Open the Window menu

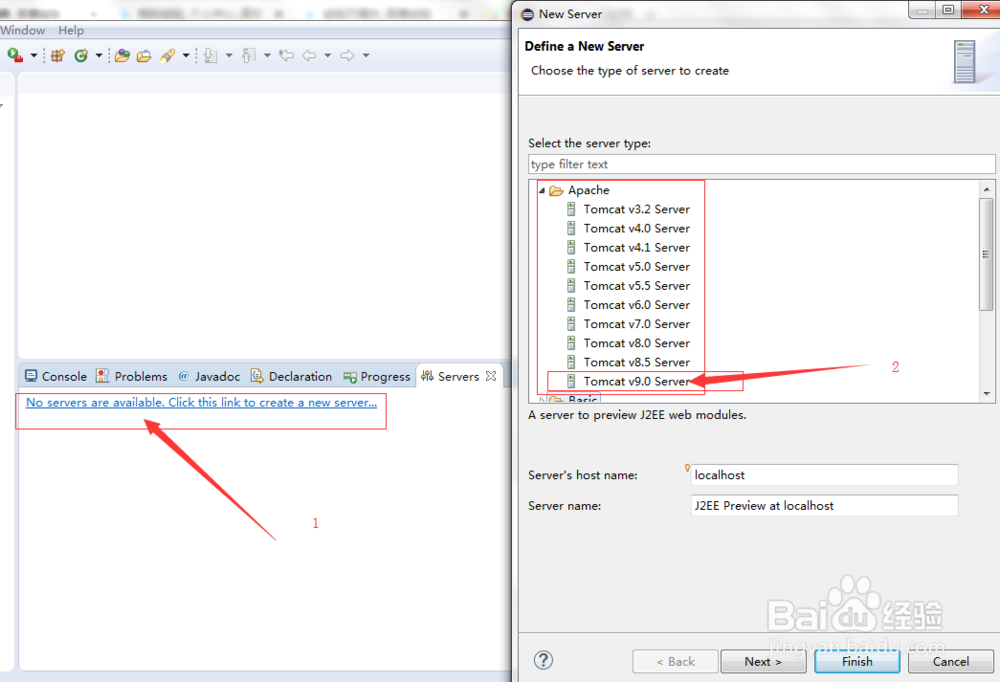tap(23, 30)
